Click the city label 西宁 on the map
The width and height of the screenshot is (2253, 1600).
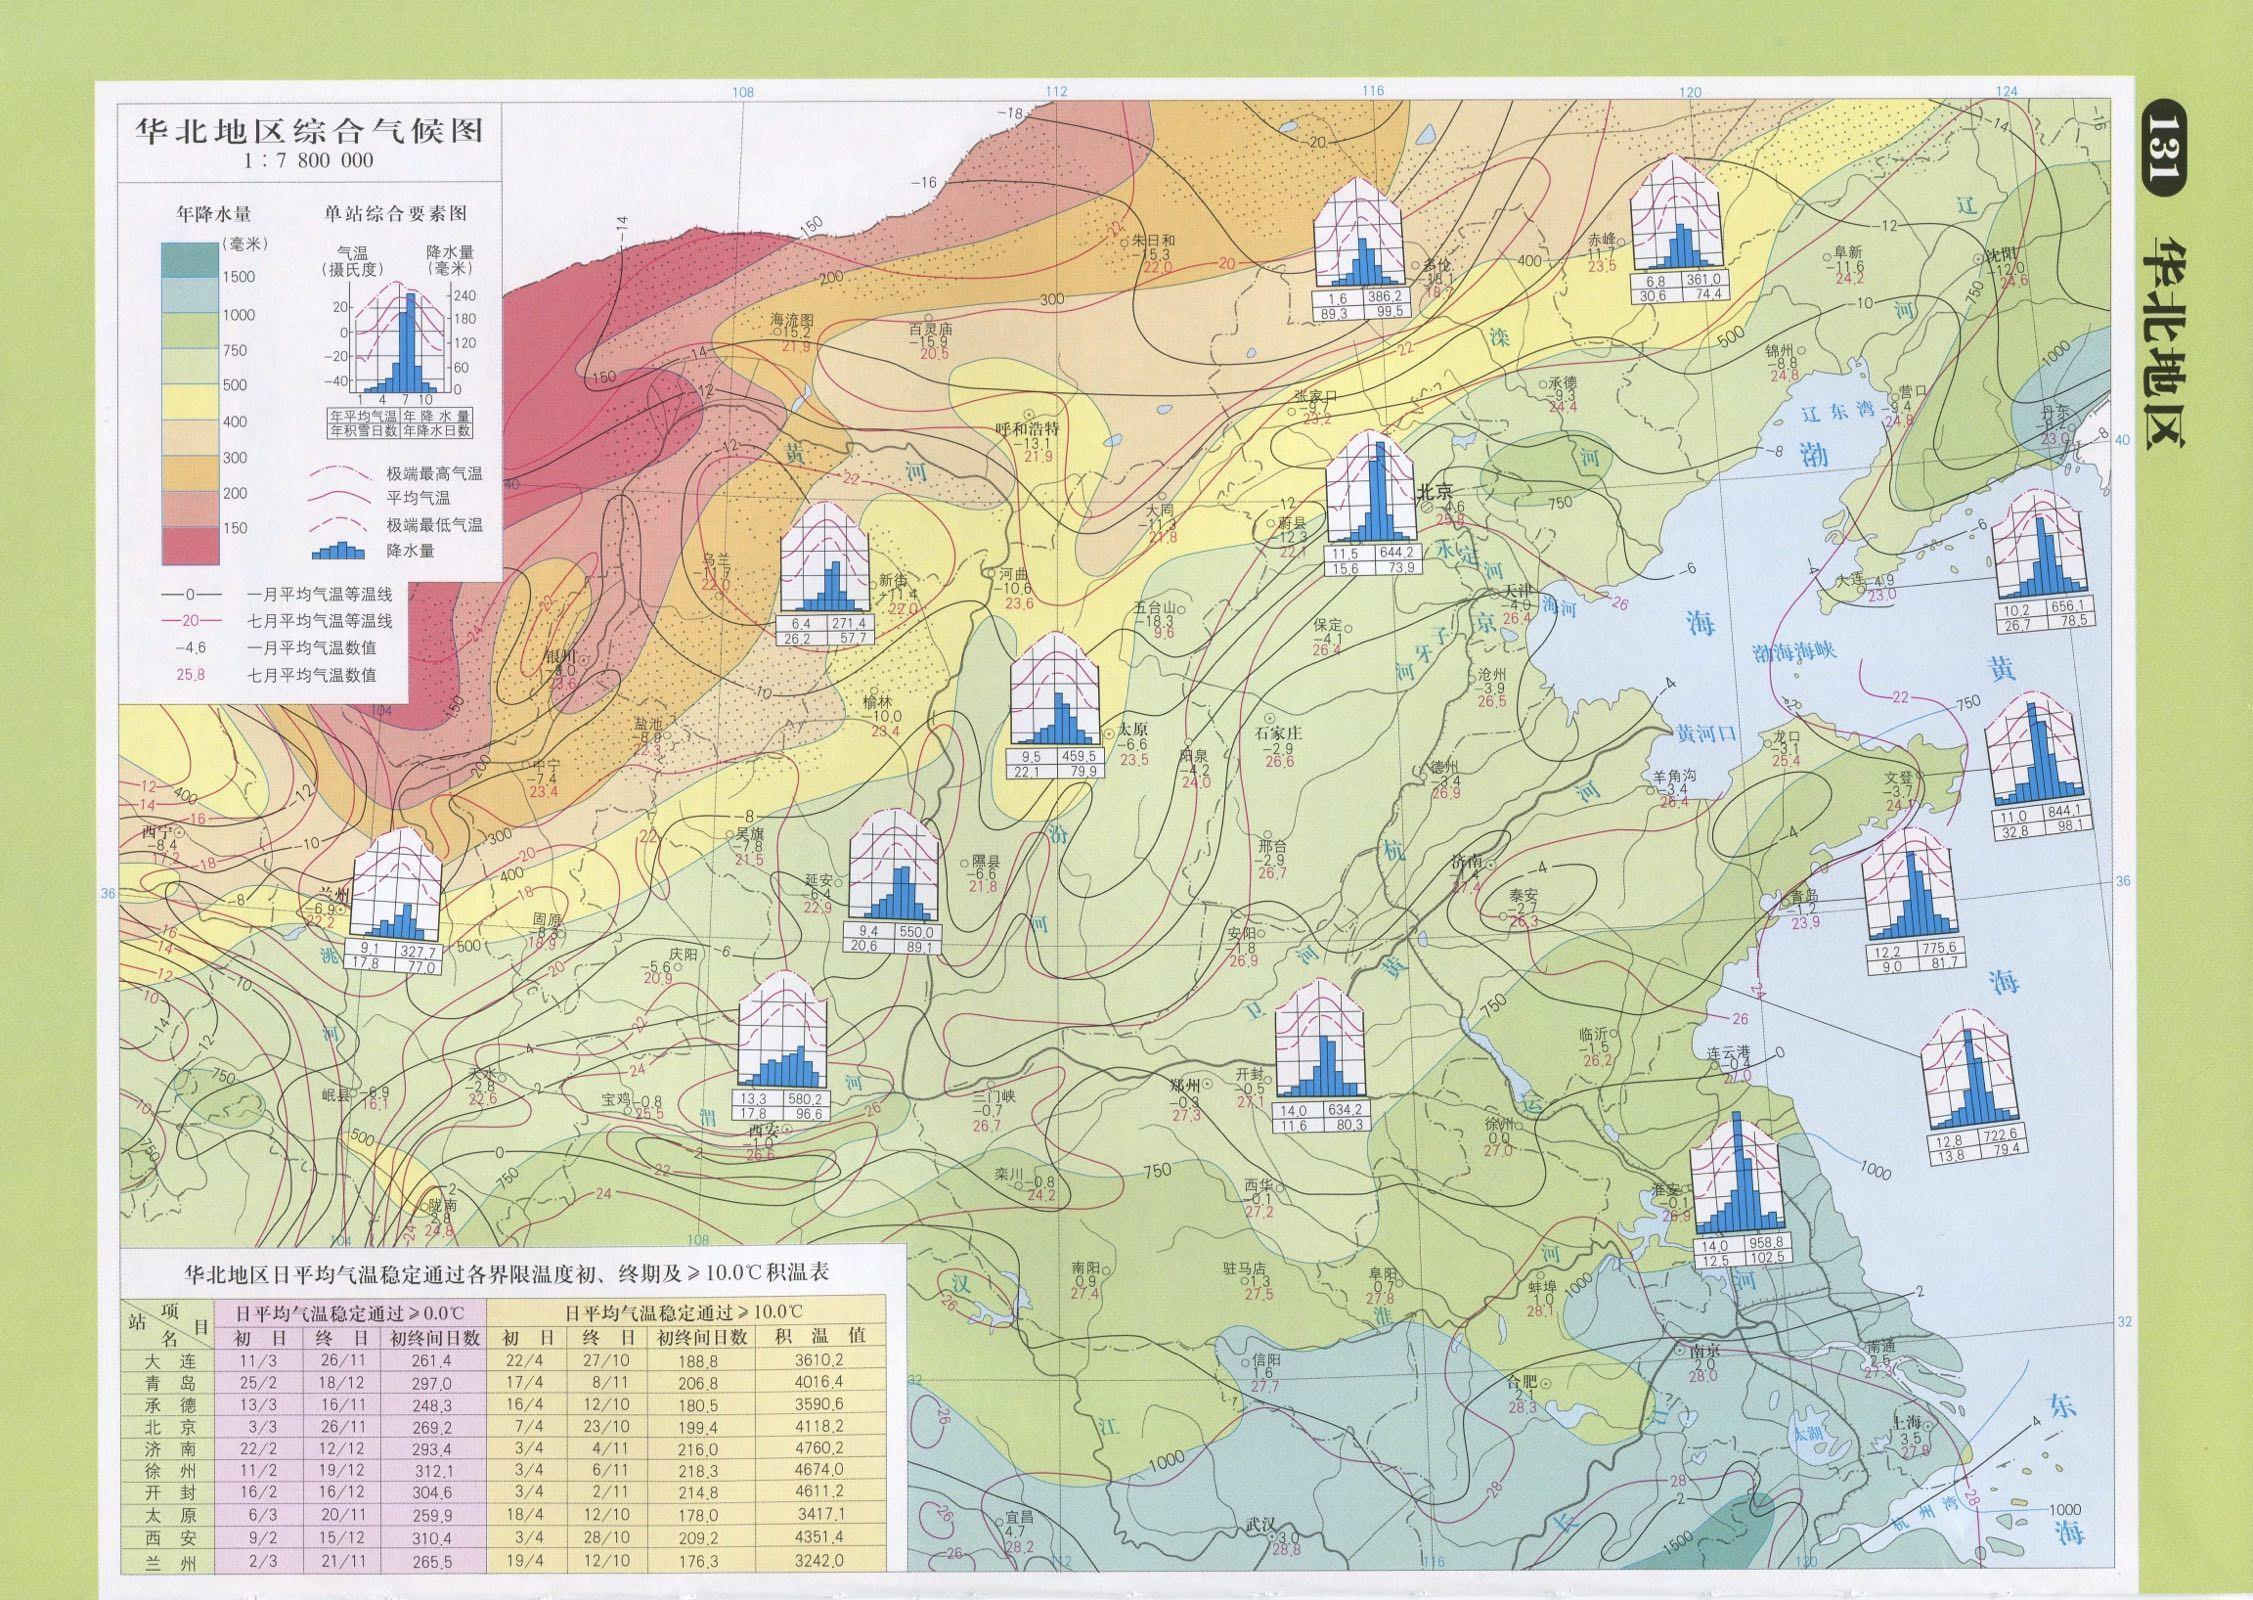(x=157, y=832)
